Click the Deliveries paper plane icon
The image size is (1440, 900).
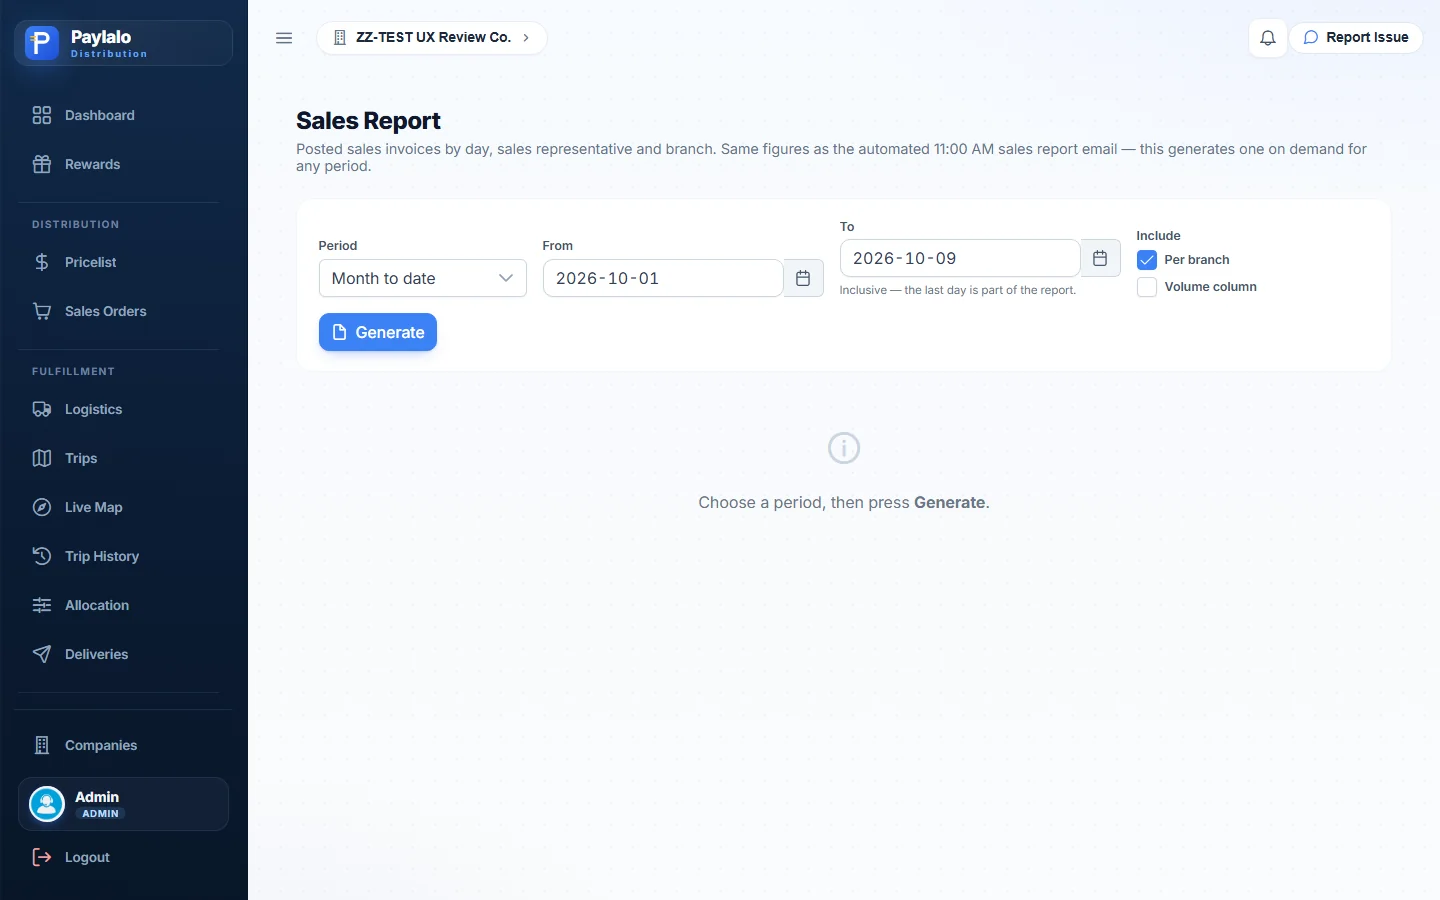click(x=42, y=654)
